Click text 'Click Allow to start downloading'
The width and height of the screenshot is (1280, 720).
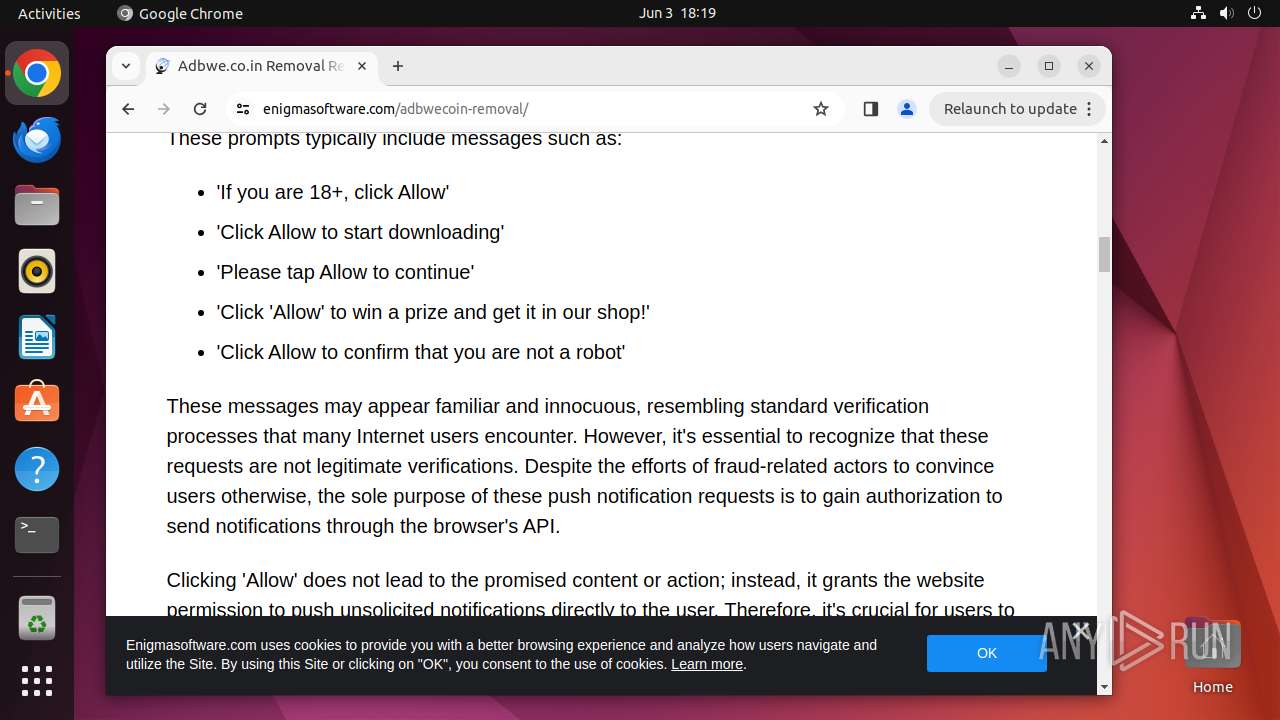(x=360, y=232)
